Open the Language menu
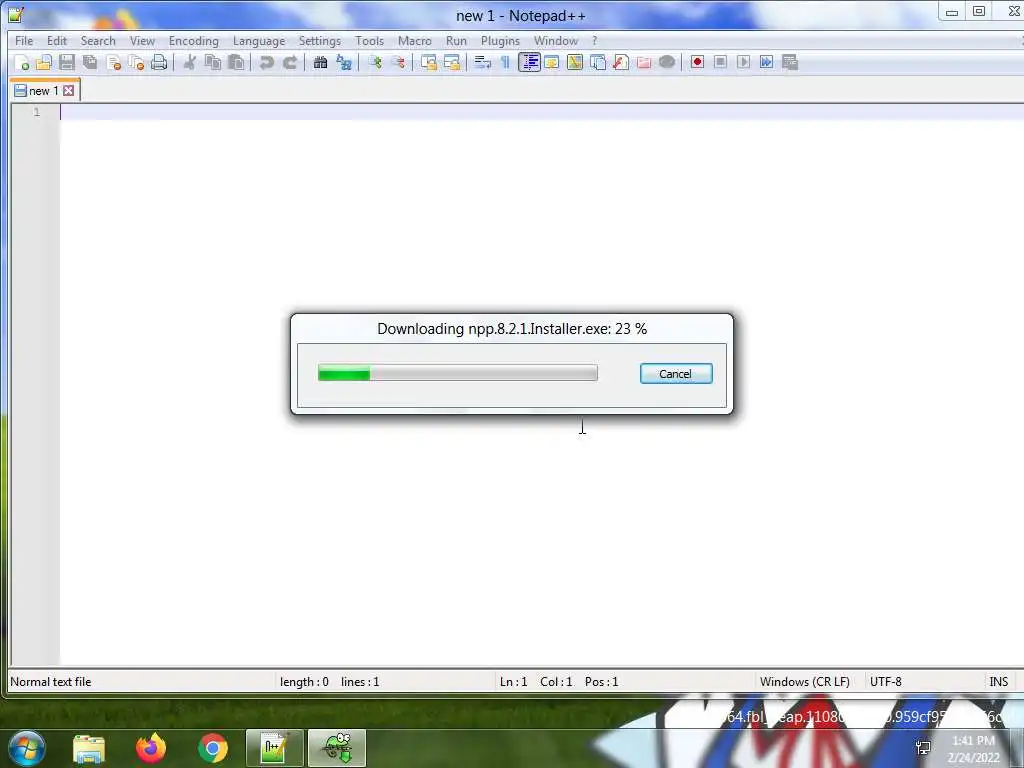Viewport: 1024px width, 768px height. [x=259, y=40]
